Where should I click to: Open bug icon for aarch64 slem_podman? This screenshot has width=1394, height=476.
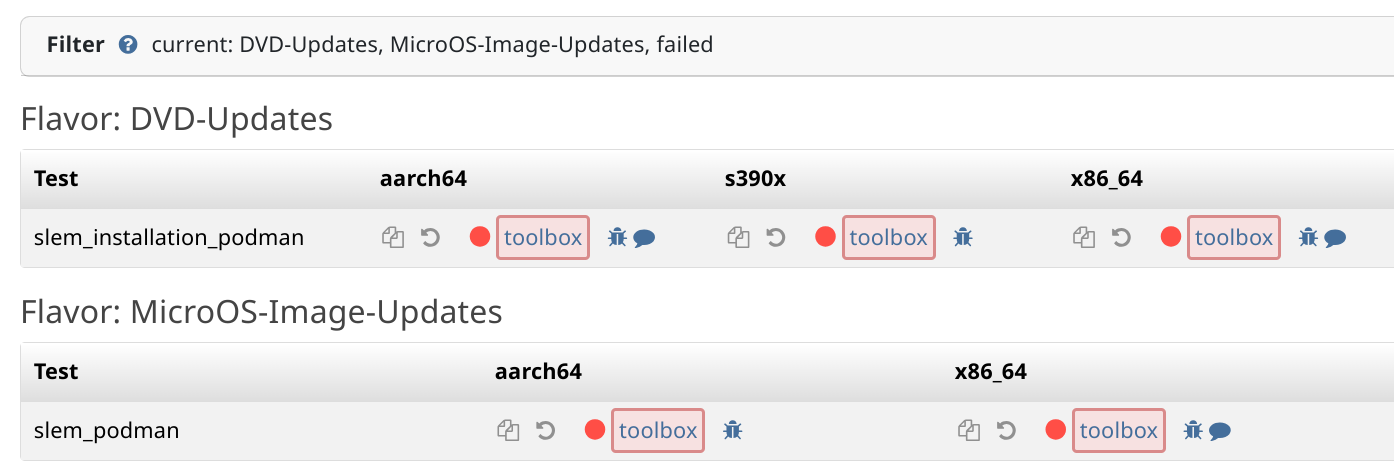tap(733, 431)
